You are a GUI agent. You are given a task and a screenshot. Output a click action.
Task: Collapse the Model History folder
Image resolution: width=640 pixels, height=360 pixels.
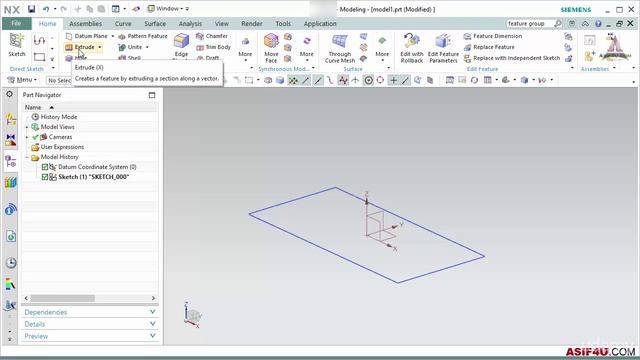pyautogui.click(x=27, y=157)
